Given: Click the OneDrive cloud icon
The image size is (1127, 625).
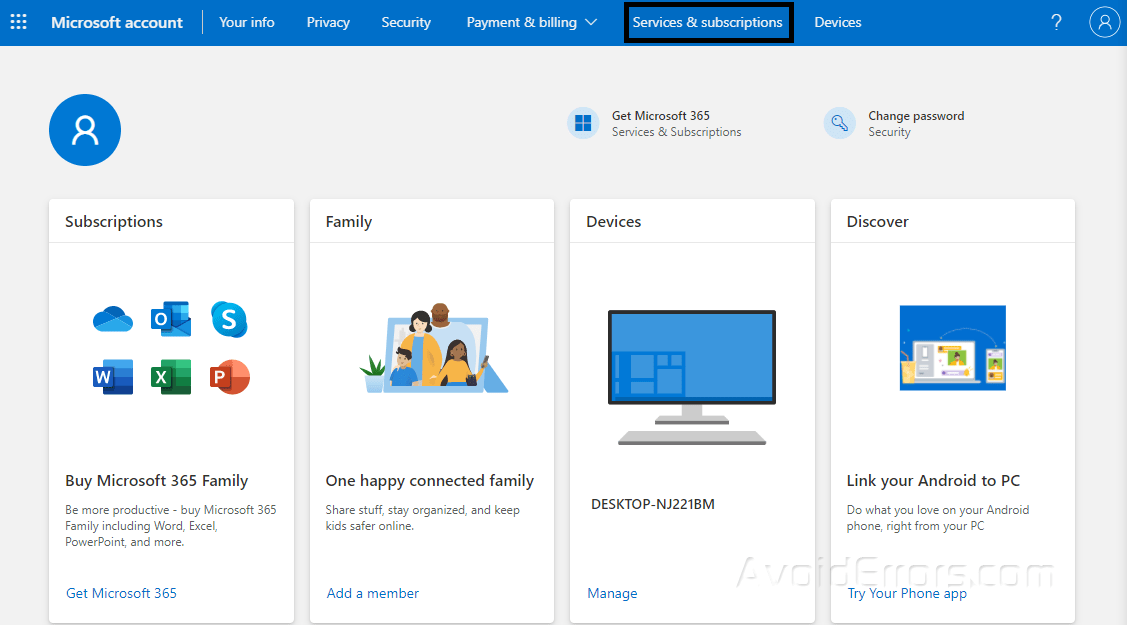Looking at the screenshot, I should point(113,319).
